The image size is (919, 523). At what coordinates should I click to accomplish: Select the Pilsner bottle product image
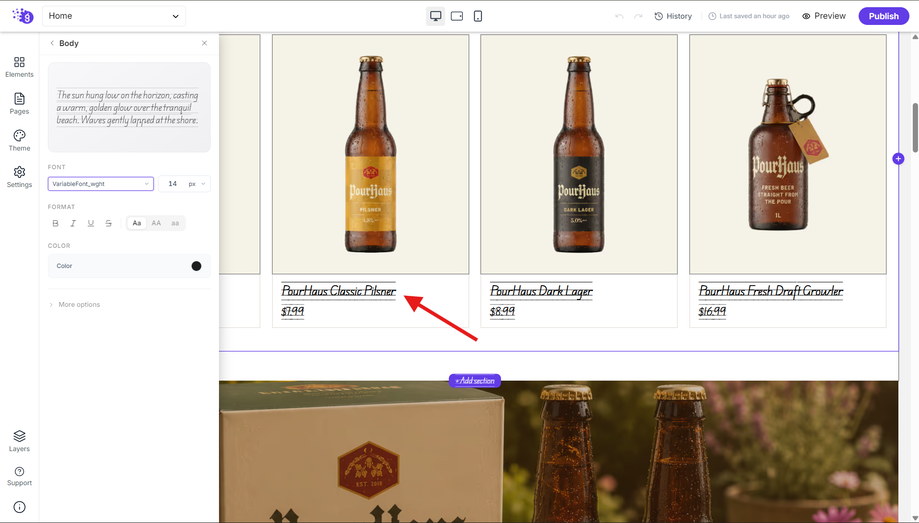tap(370, 154)
